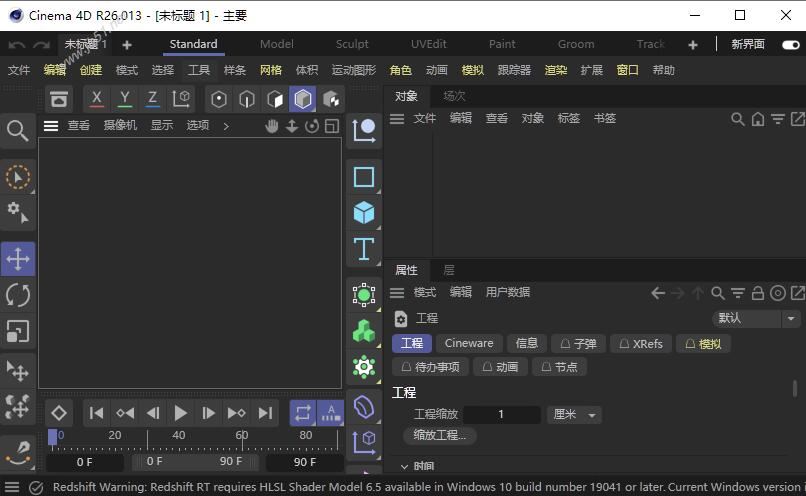Open the 厘米 unit dropdown
Viewport: 806px width, 496px height.
click(575, 414)
